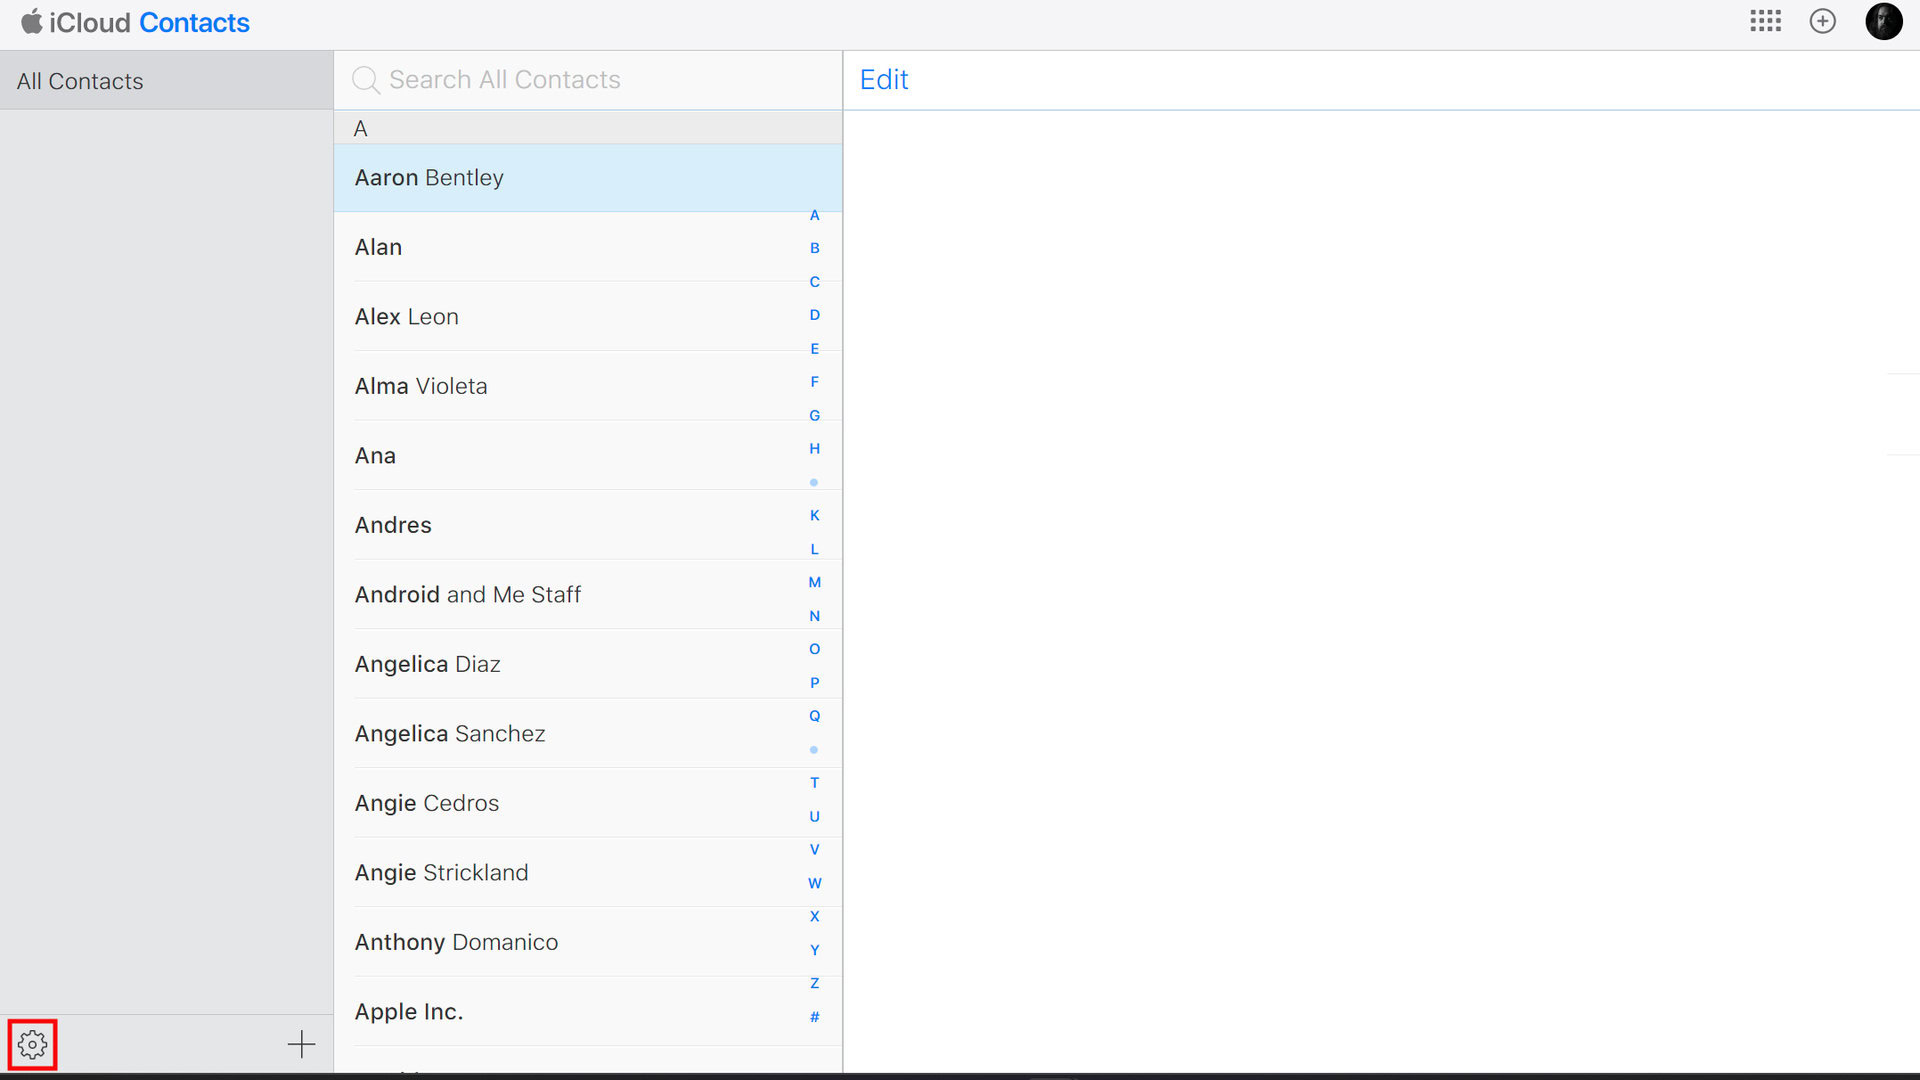Focus the Search All Contacts field
Image resolution: width=1920 pixels, height=1080 pixels.
click(x=600, y=80)
